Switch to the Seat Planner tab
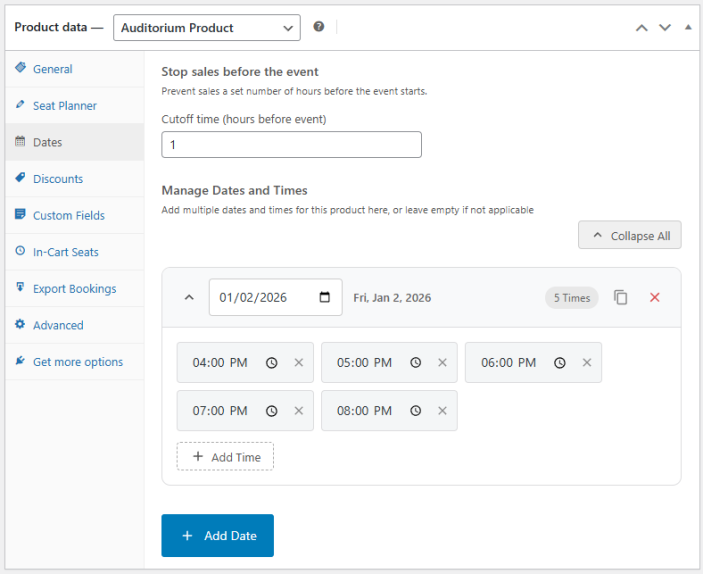703x574 pixels. [64, 106]
